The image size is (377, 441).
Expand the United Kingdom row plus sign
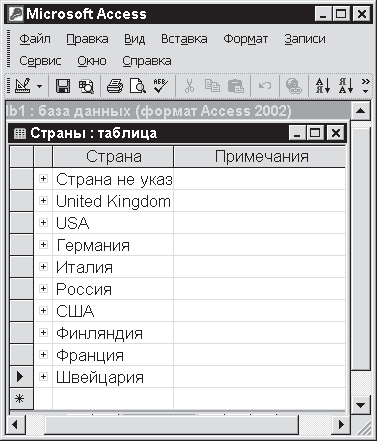(43, 201)
